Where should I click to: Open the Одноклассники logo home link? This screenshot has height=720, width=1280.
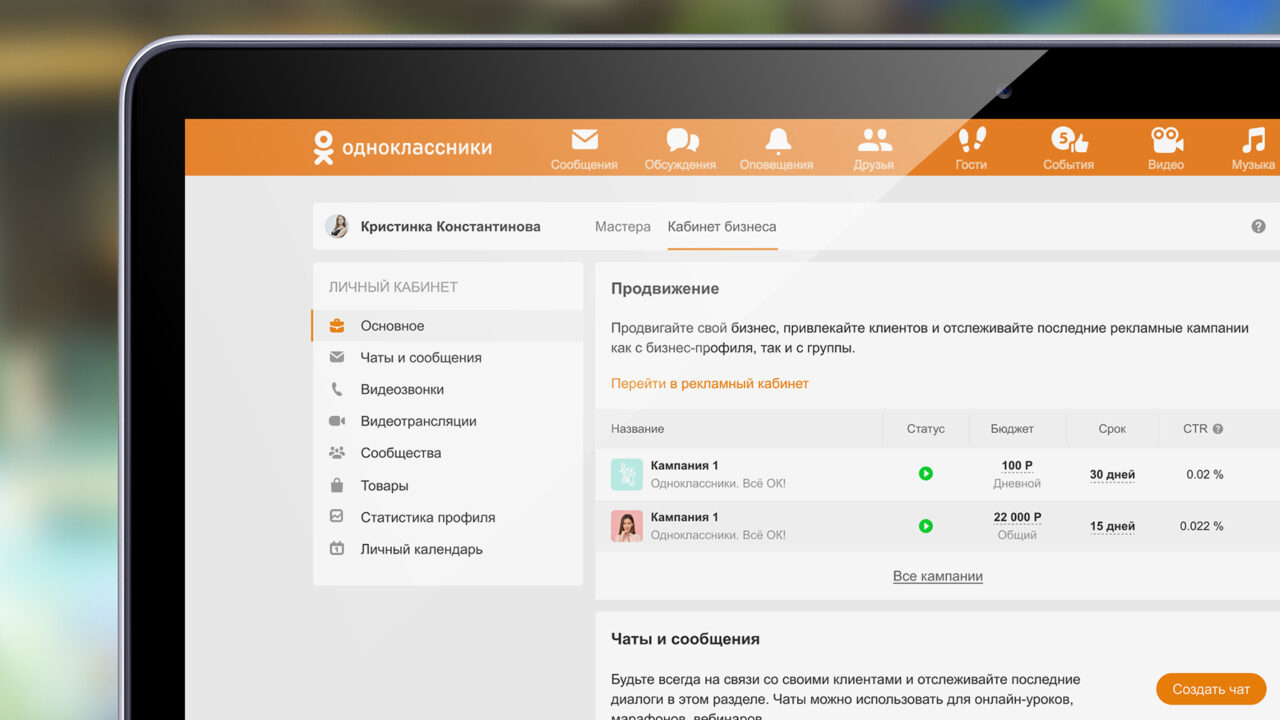402,147
